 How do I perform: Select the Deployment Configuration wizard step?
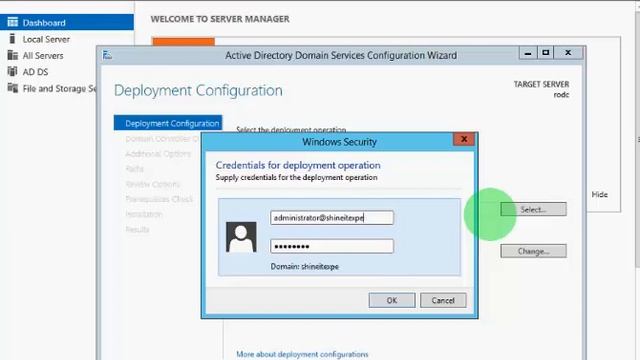[168, 123]
